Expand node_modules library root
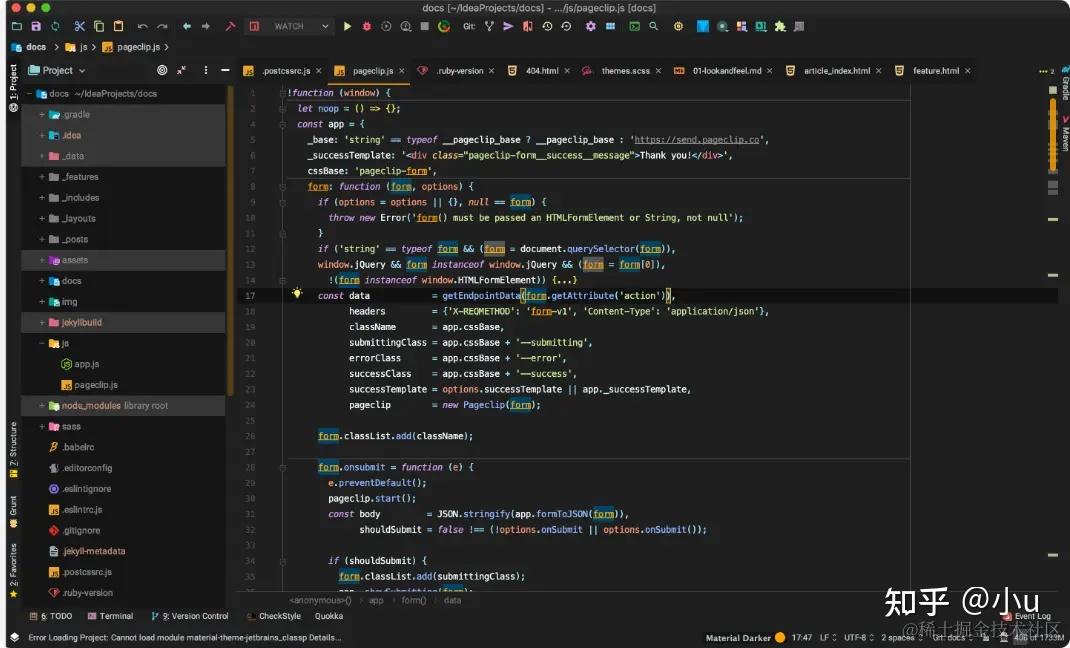Viewport: 1070px width, 648px height. click(42, 406)
